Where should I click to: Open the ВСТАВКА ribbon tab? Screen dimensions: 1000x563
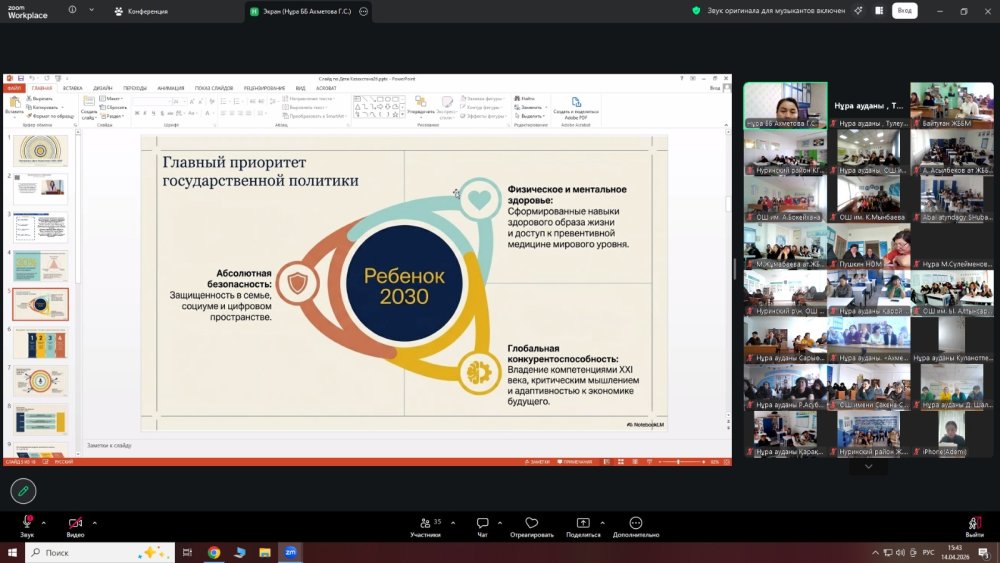coord(73,88)
